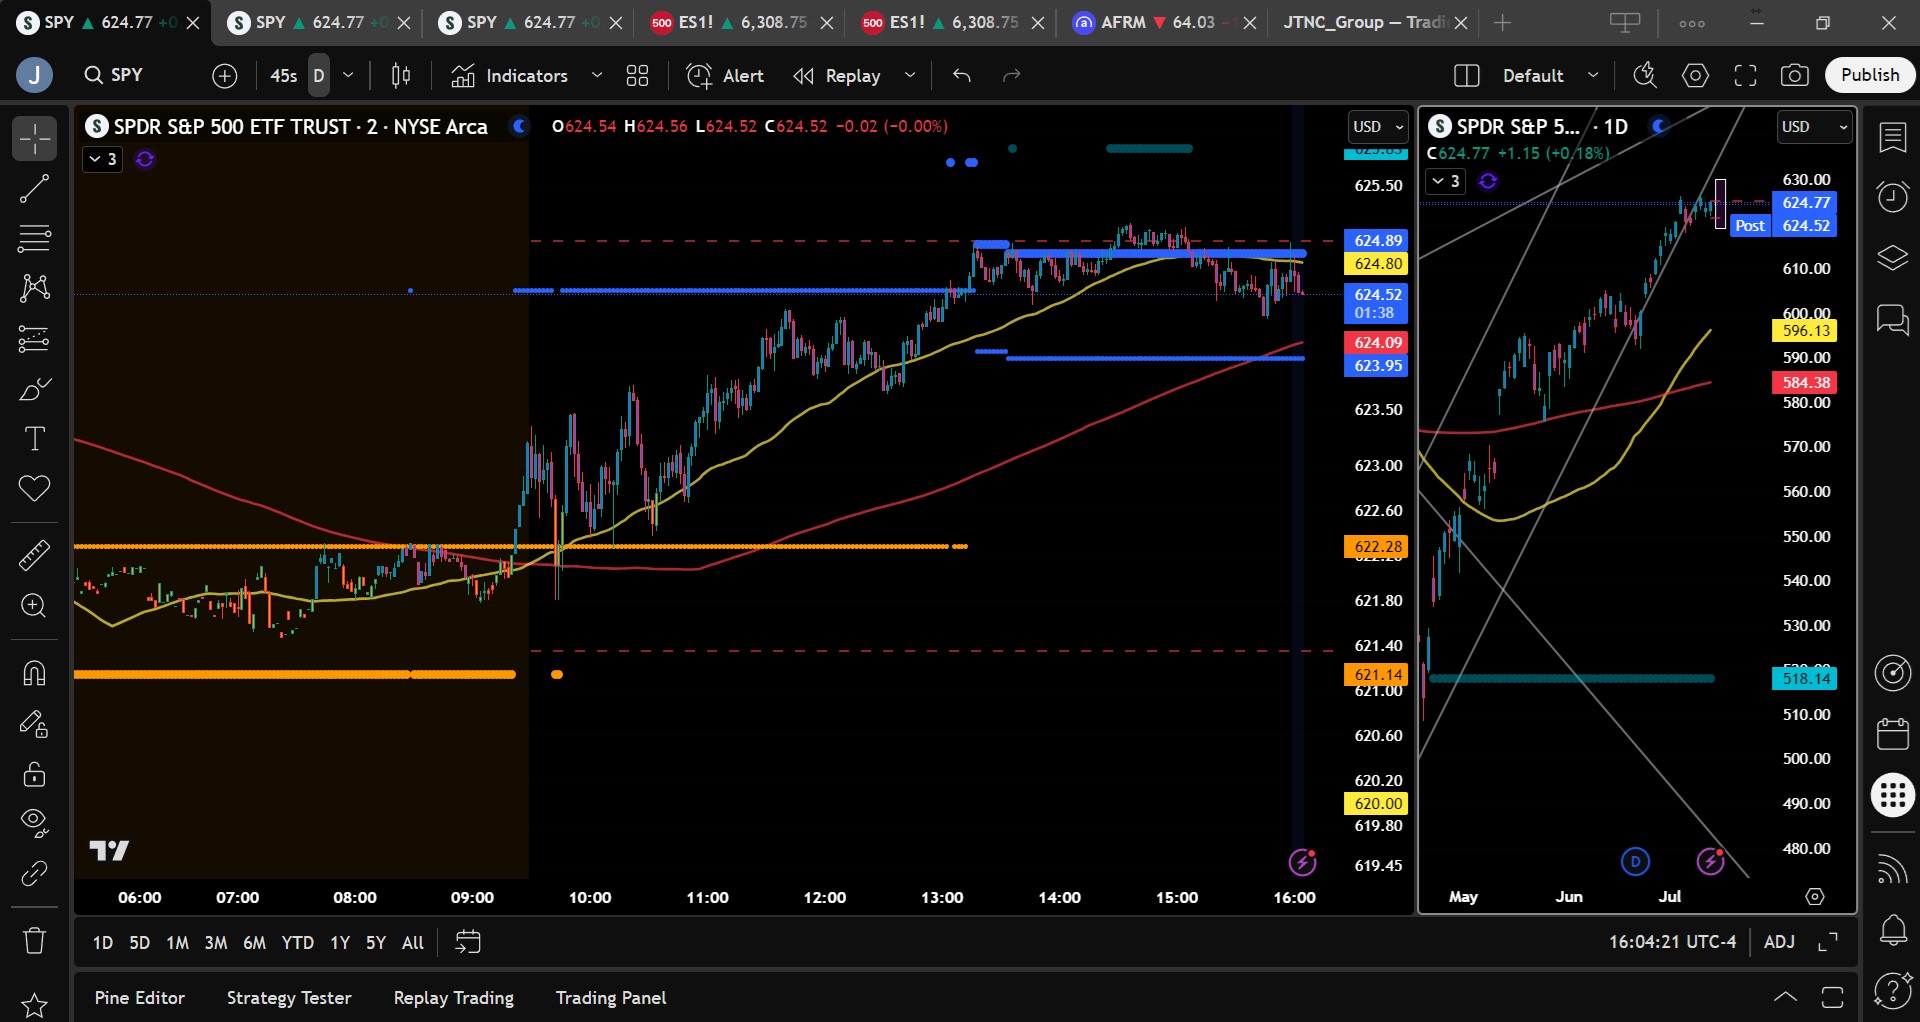
Task: Expand the indicators favorites dropdown
Action: coord(597,76)
